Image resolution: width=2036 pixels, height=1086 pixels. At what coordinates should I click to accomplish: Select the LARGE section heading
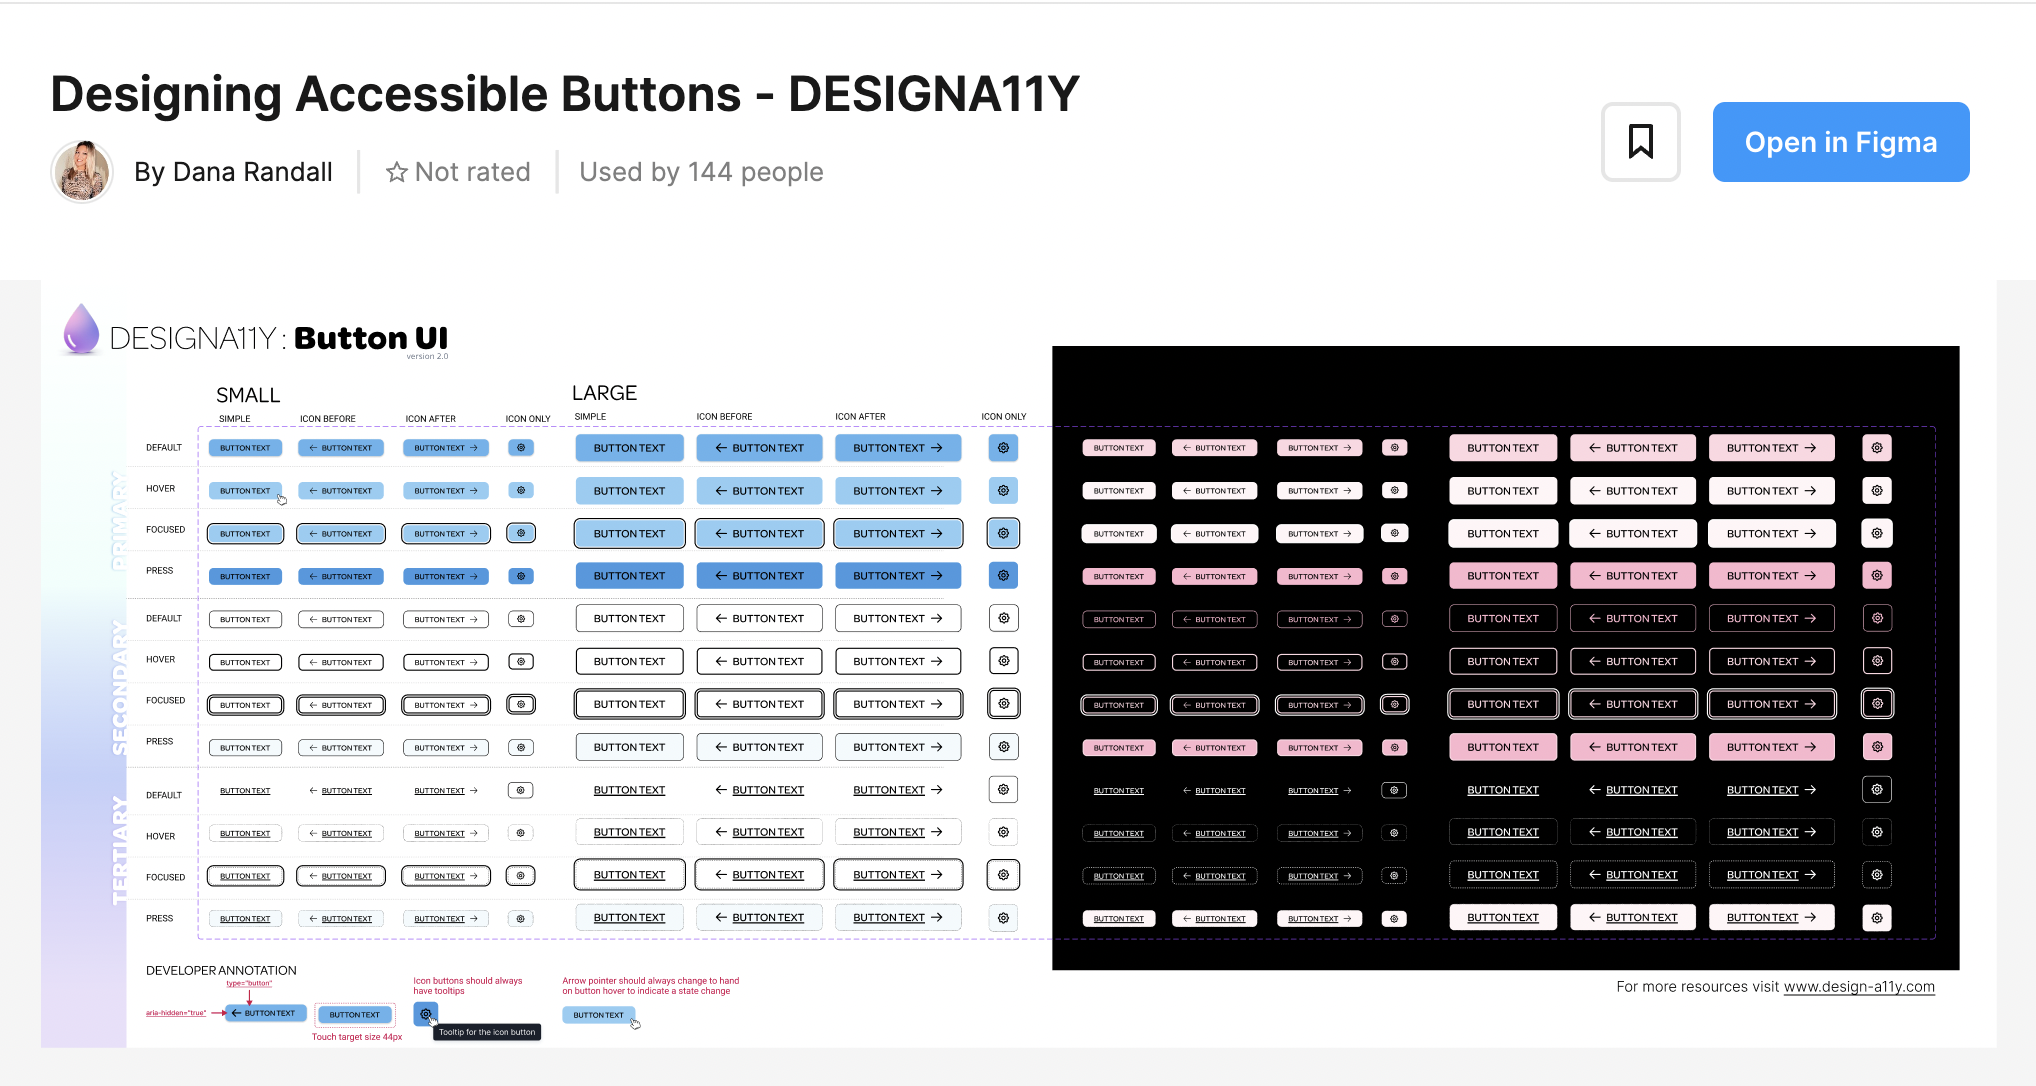(x=604, y=393)
